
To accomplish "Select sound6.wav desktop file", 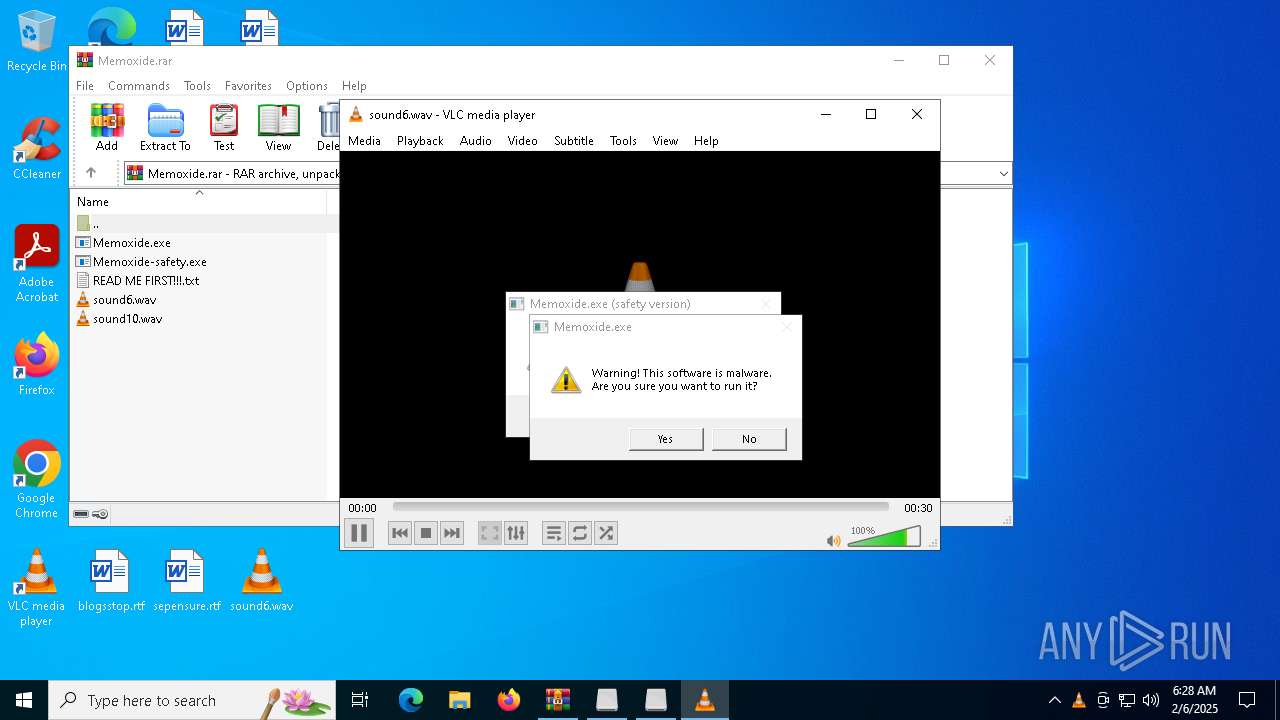I will coord(262,581).
